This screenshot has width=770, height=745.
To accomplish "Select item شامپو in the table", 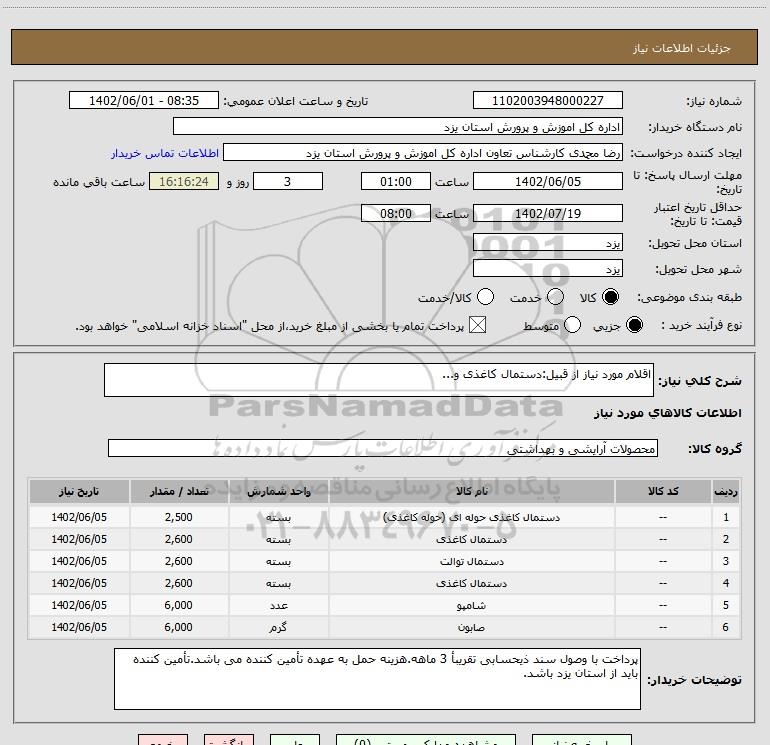I will (x=471, y=606).
